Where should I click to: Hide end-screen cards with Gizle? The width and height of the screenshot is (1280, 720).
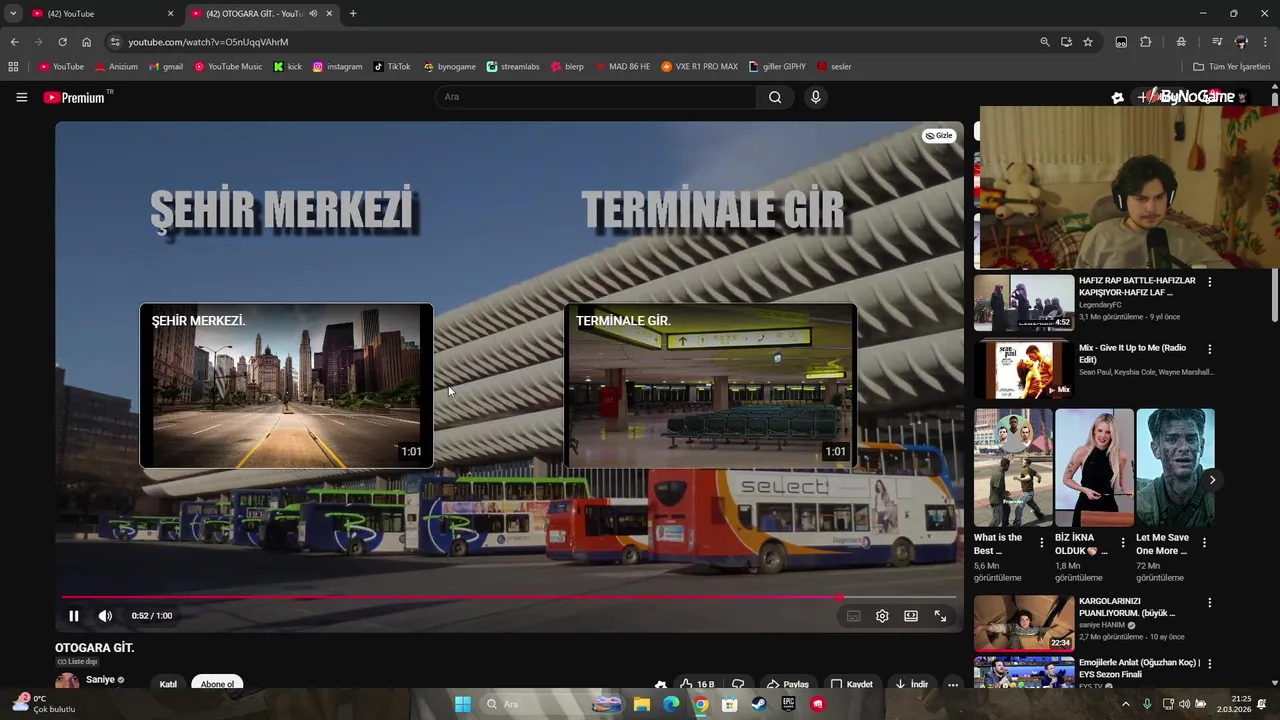pyautogui.click(x=938, y=136)
